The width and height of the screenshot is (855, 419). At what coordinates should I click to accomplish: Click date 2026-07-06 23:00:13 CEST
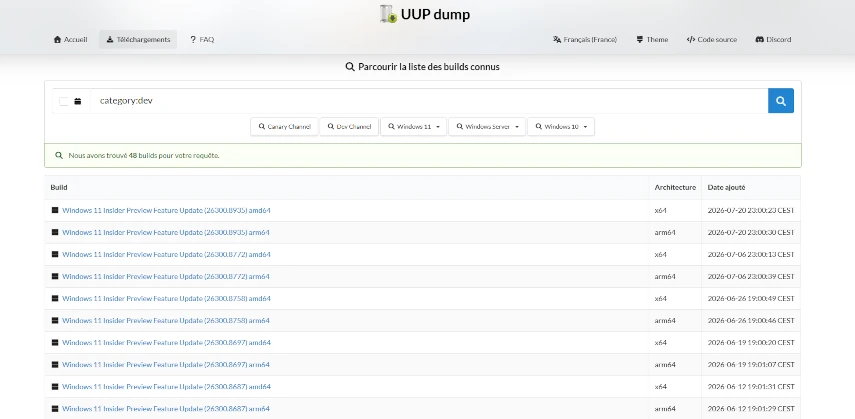(x=751, y=255)
